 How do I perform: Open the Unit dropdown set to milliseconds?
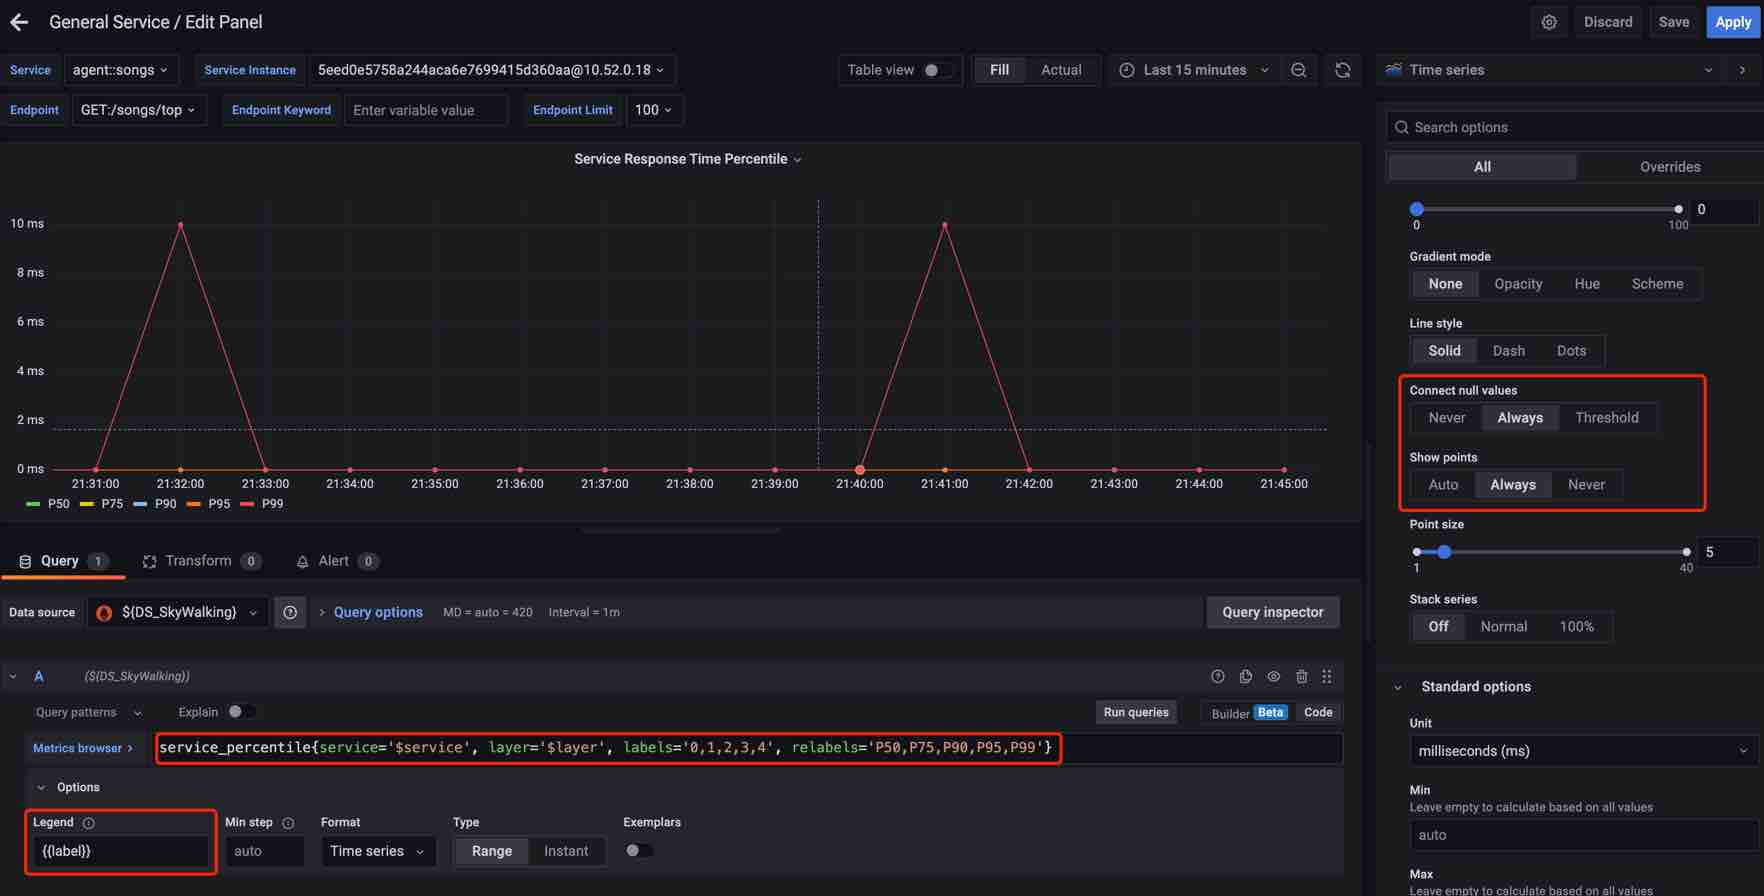click(x=1583, y=751)
